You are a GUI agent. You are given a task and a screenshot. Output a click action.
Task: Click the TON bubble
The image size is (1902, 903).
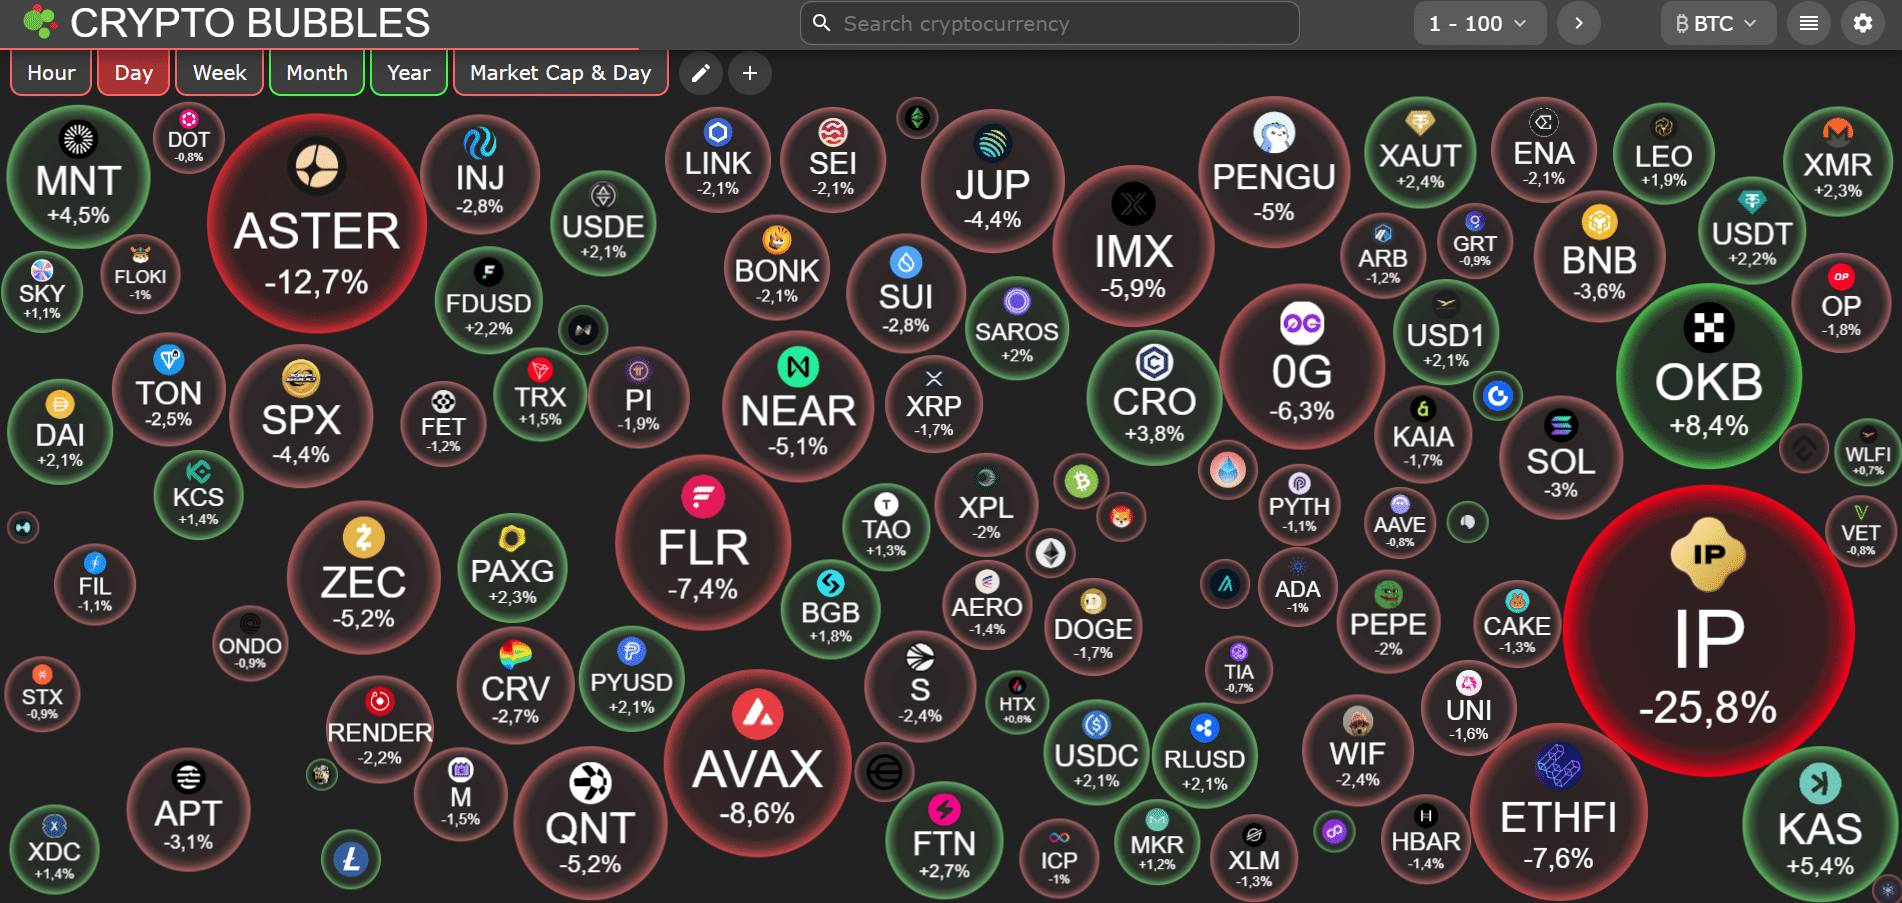coord(169,389)
